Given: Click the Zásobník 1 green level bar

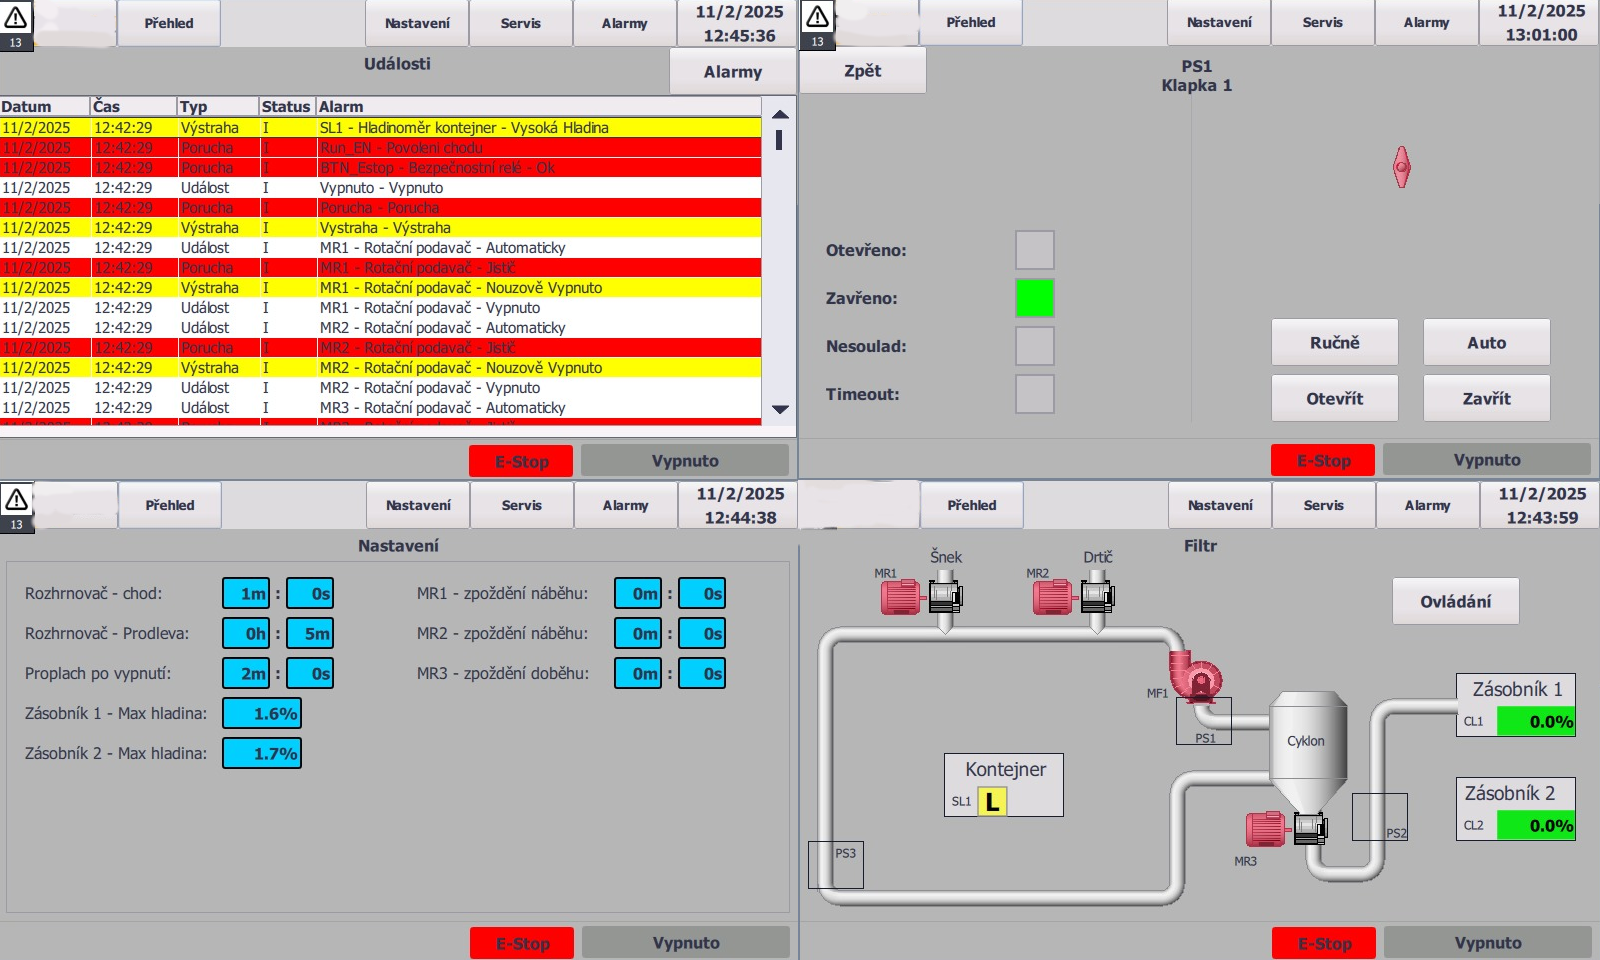Looking at the screenshot, I should pyautogui.click(x=1535, y=721).
